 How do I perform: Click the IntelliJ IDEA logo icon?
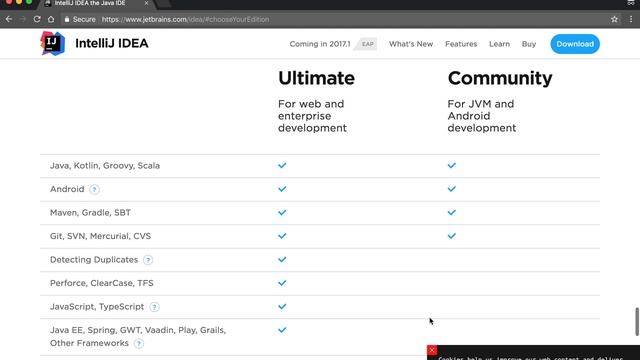tap(53, 43)
